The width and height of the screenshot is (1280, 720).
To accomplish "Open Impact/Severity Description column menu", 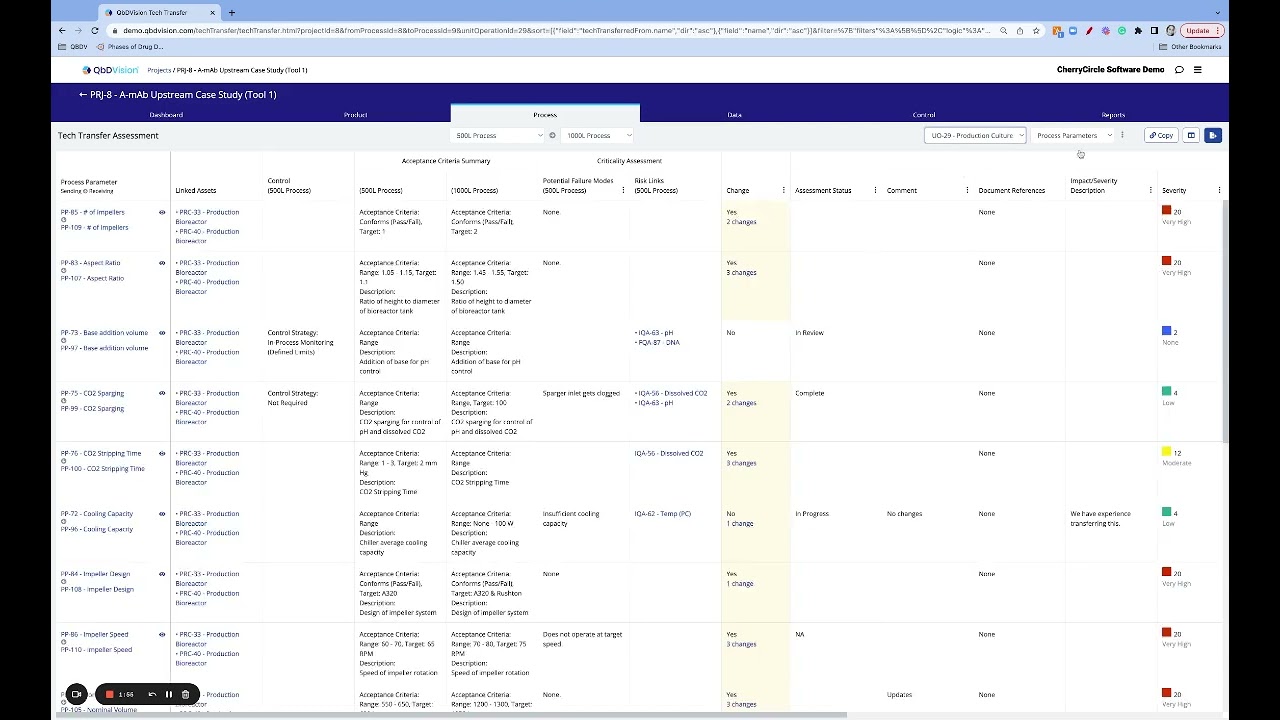I will click(1150, 190).
